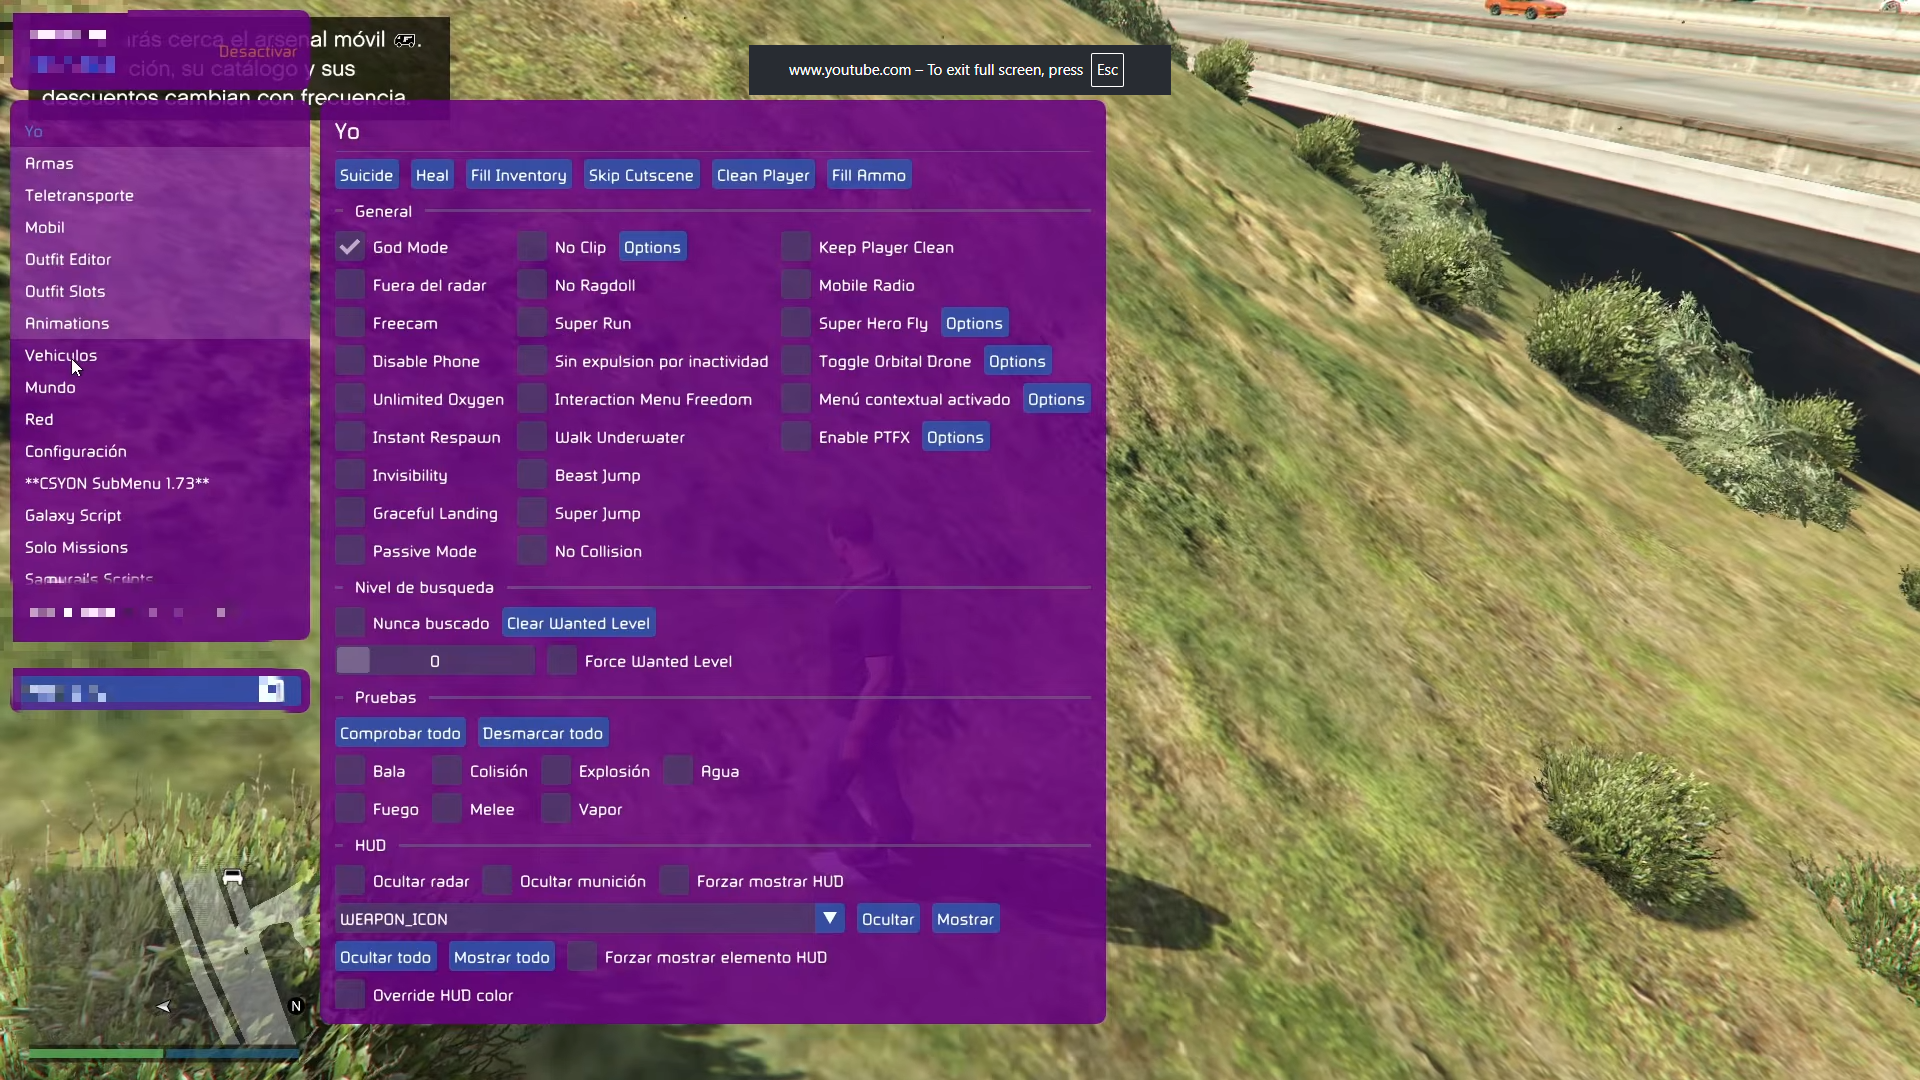
Task: Click the car marker on the minimap
Action: [232, 877]
